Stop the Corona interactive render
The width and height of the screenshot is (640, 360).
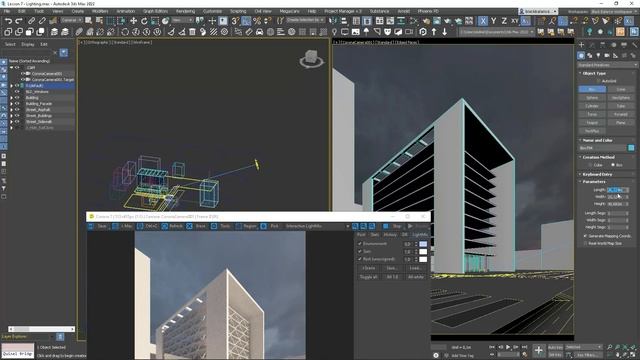(393, 226)
